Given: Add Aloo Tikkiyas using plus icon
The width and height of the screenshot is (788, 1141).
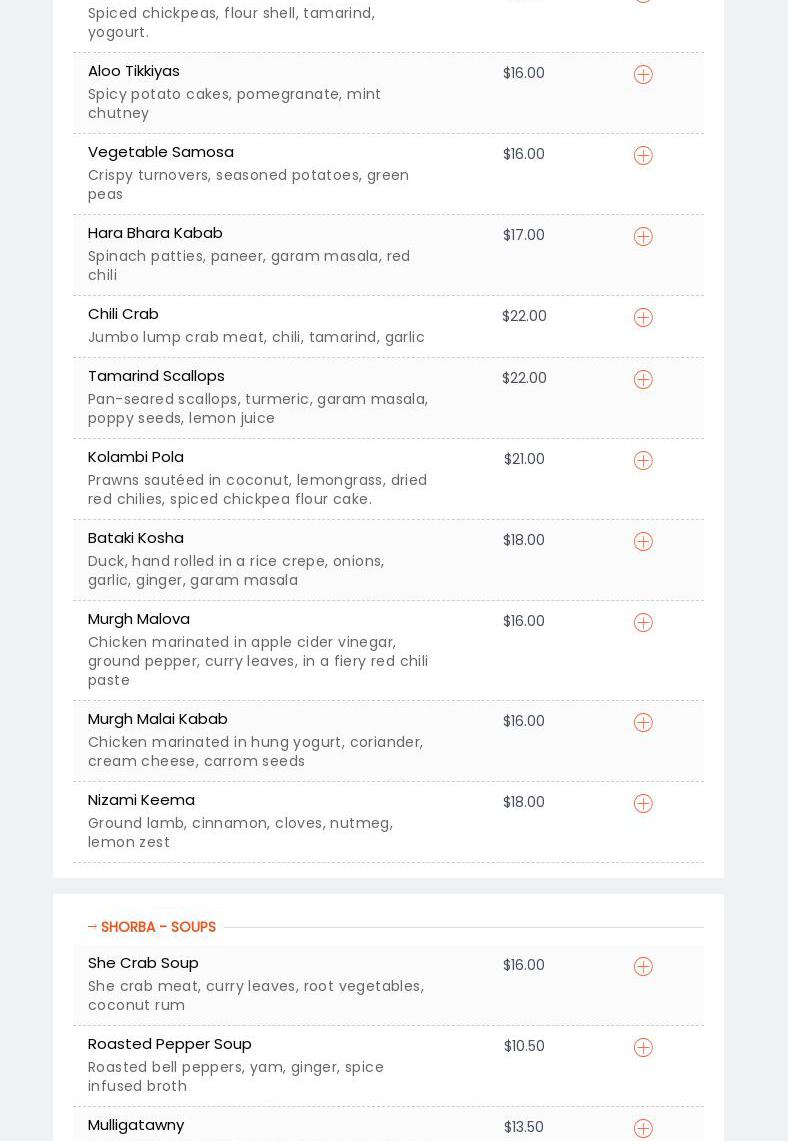Looking at the screenshot, I should click(x=643, y=75).
